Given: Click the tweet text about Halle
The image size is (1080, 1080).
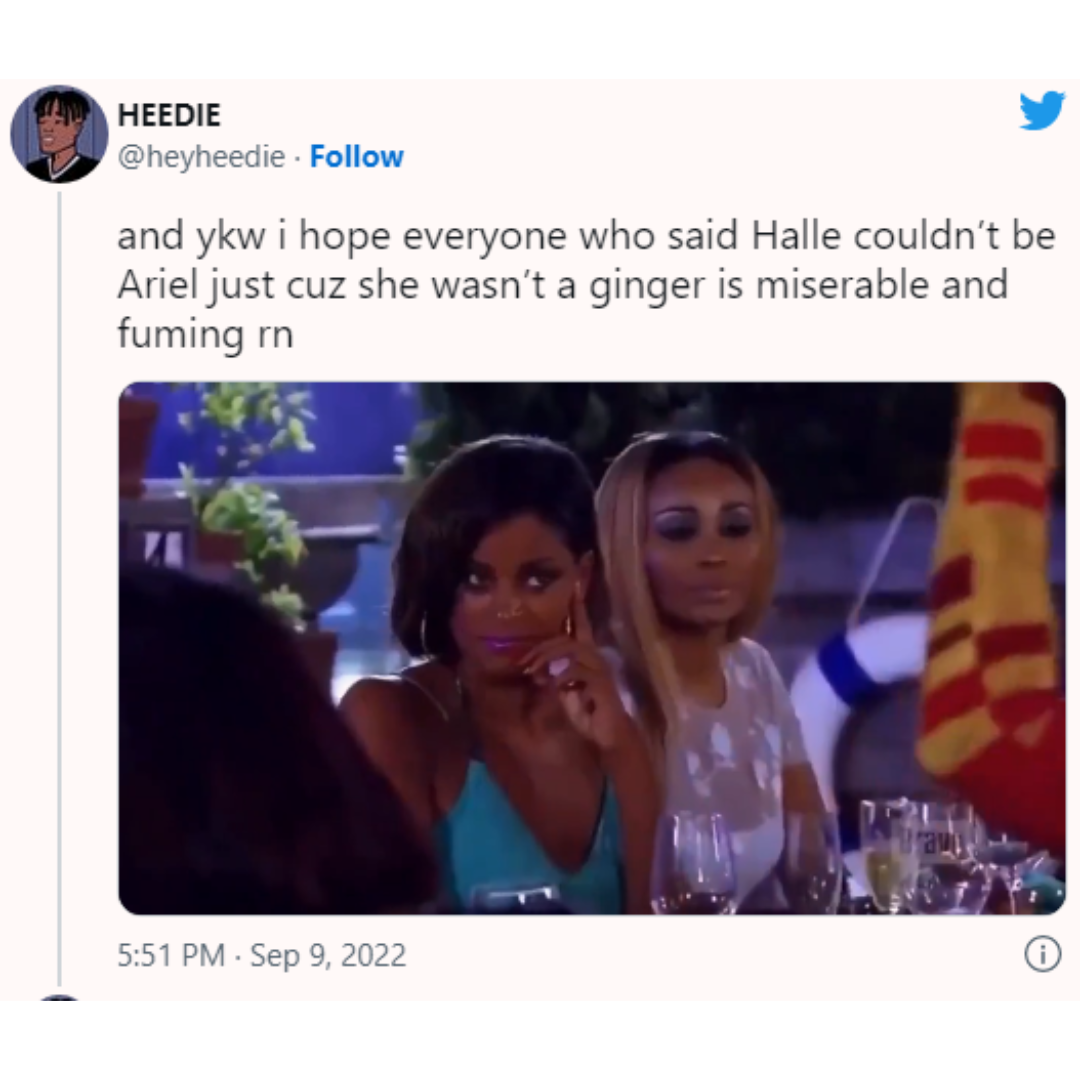Looking at the screenshot, I should pos(585,284).
